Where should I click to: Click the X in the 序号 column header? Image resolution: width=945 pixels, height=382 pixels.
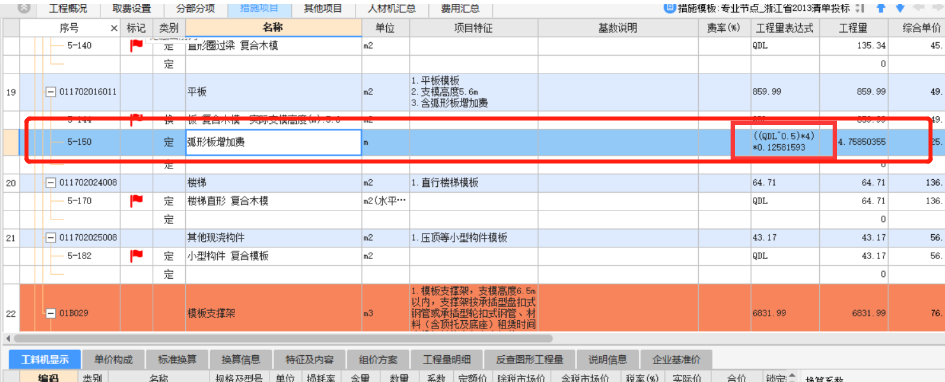115,28
